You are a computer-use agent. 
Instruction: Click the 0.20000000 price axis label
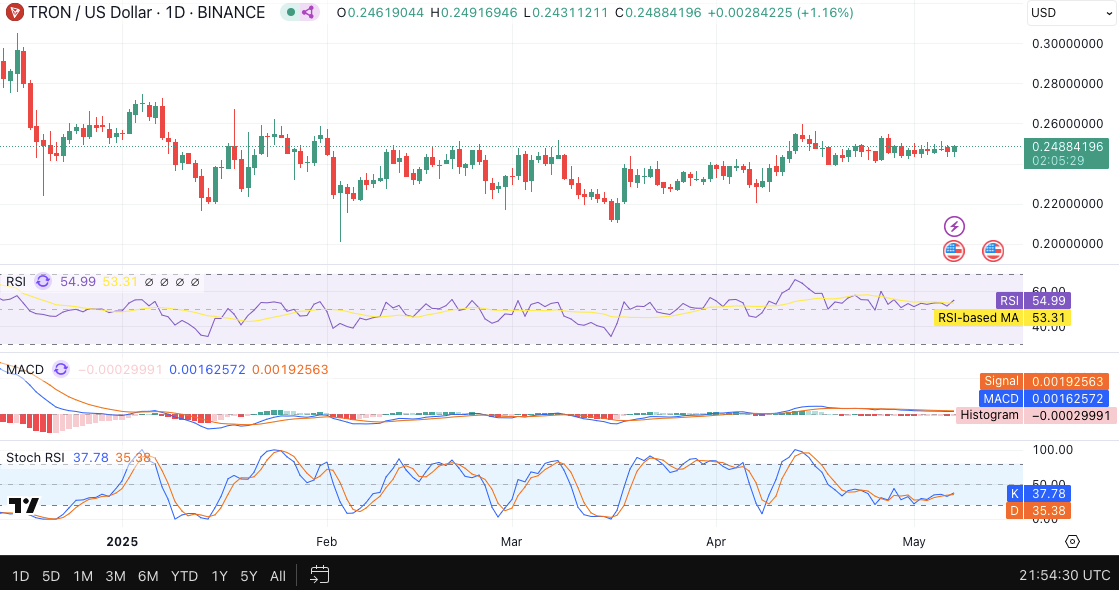(1068, 244)
